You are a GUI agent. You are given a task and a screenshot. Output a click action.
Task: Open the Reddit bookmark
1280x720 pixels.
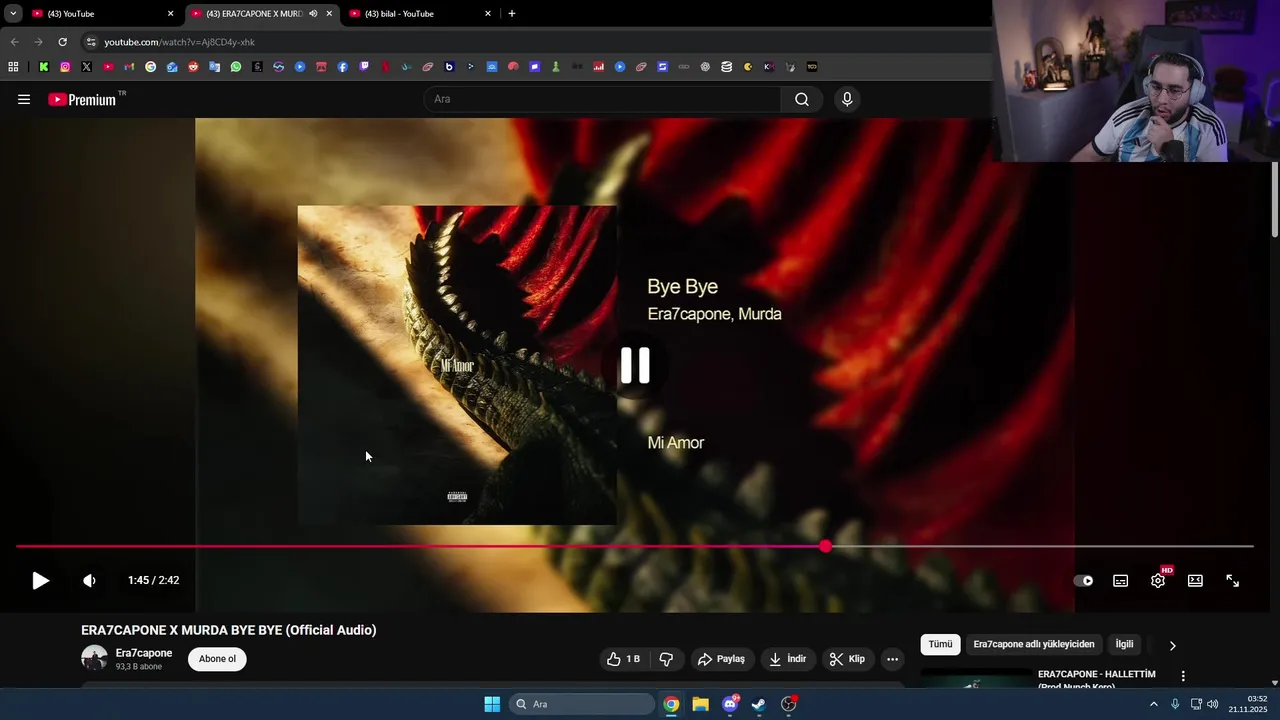[x=193, y=67]
